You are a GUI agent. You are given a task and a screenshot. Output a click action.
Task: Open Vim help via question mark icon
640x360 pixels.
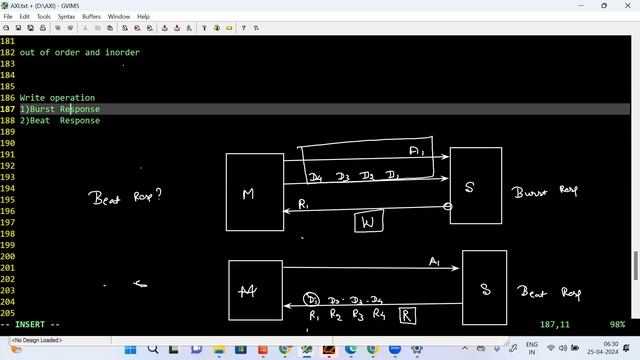click(244, 28)
